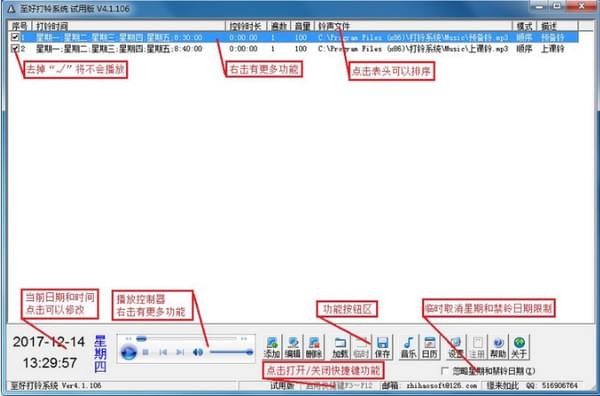600x396 pixels.
Task: Click the 加载 (Load) folder icon
Action: click(x=340, y=347)
